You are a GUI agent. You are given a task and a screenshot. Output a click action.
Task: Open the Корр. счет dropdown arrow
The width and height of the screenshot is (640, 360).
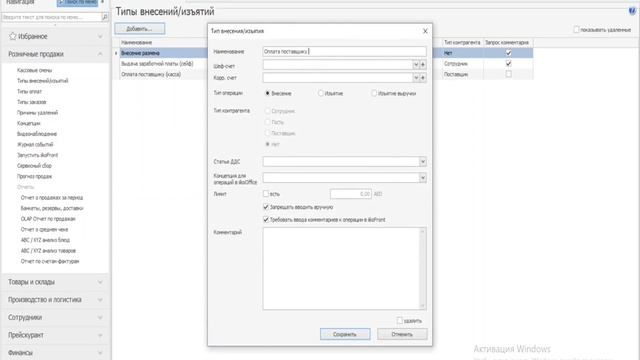pyautogui.click(x=416, y=78)
